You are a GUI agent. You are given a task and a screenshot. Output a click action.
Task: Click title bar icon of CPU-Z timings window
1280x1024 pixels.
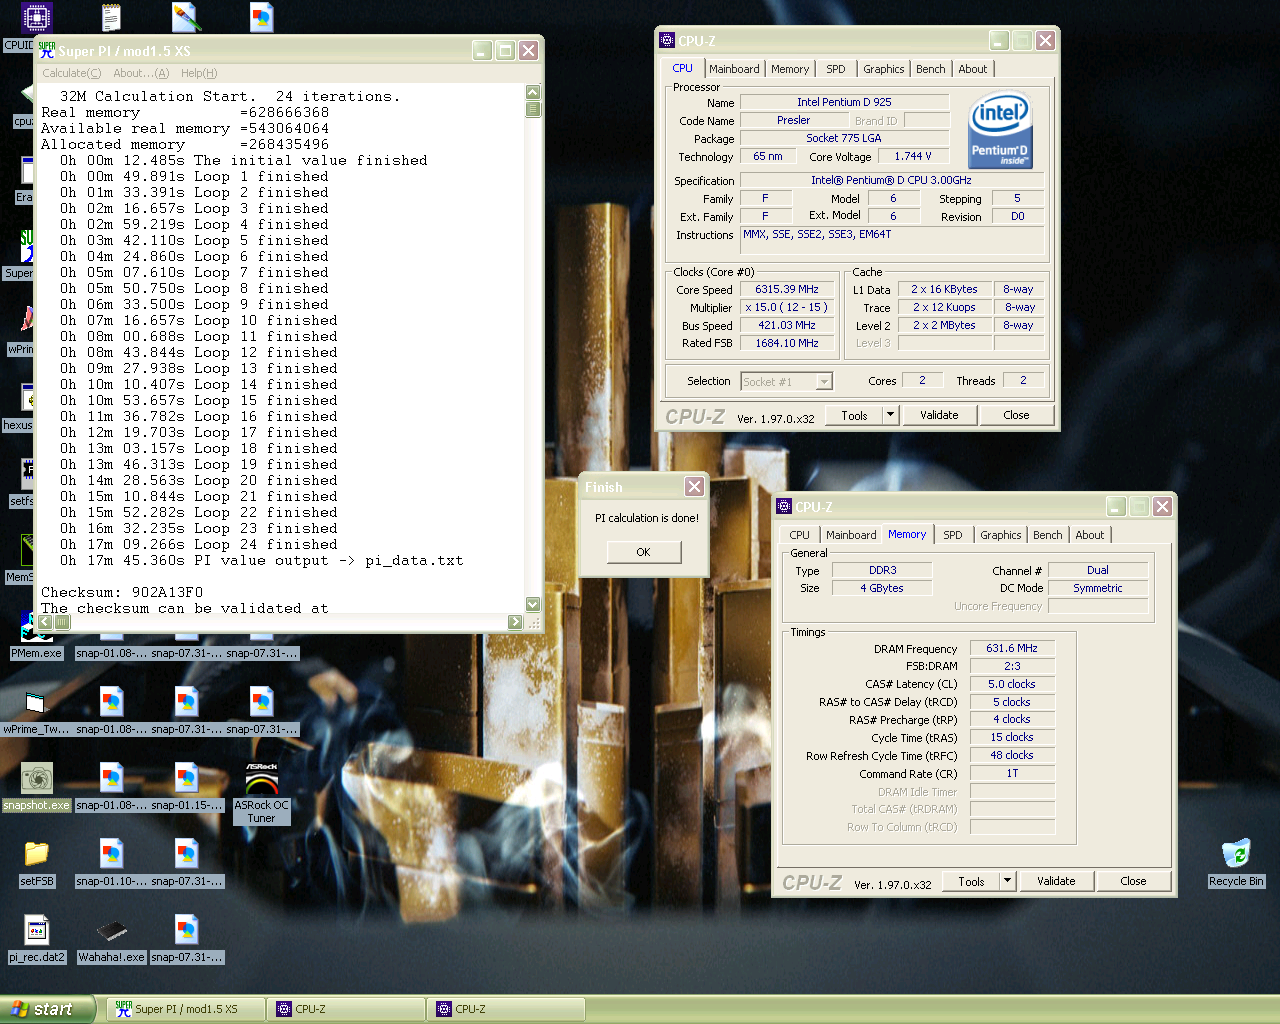coord(784,506)
